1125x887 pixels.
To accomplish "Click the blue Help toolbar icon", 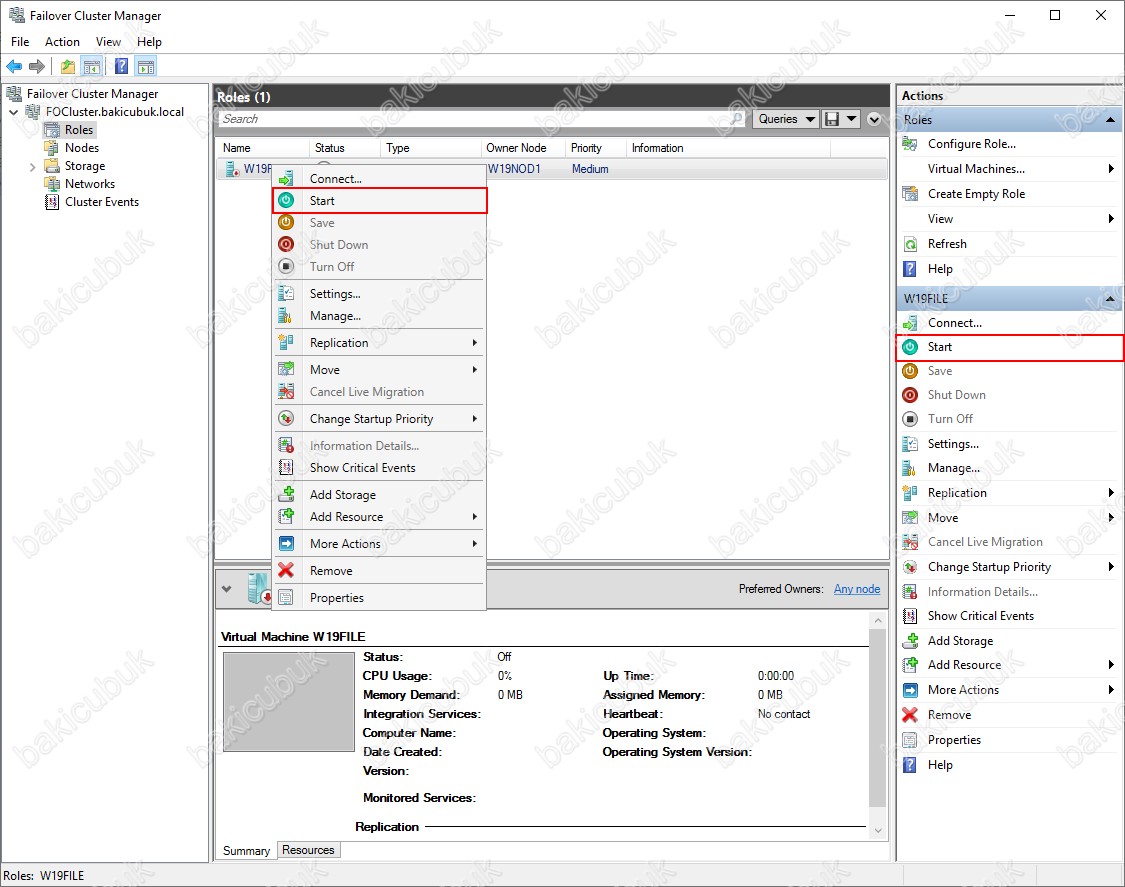I will click(x=122, y=67).
